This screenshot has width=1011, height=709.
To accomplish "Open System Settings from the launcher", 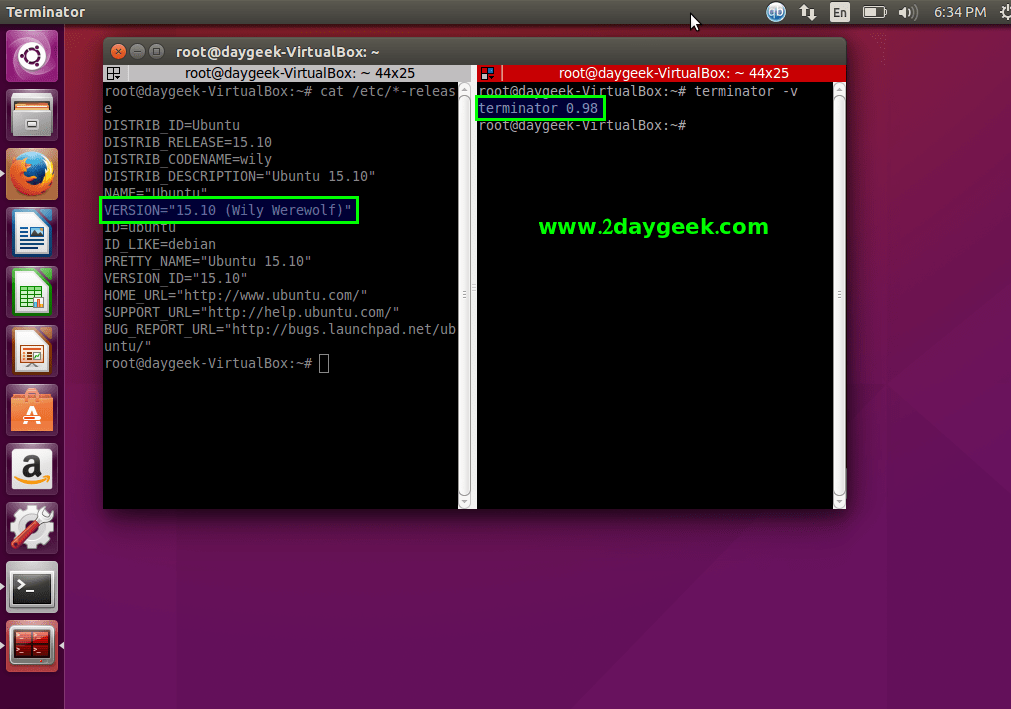I will click(31, 528).
